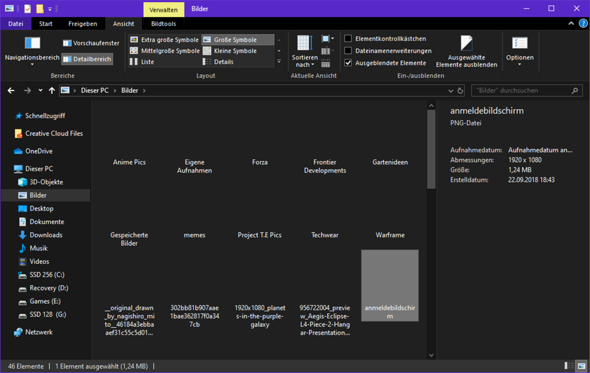Open the Bildtools tab
This screenshot has height=373, width=590.
tap(163, 24)
